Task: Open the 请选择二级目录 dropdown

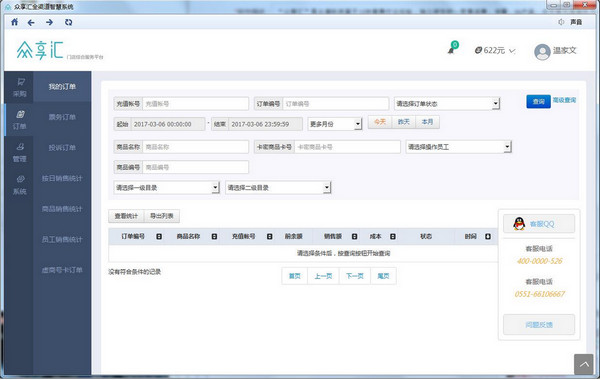Action: click(x=278, y=188)
